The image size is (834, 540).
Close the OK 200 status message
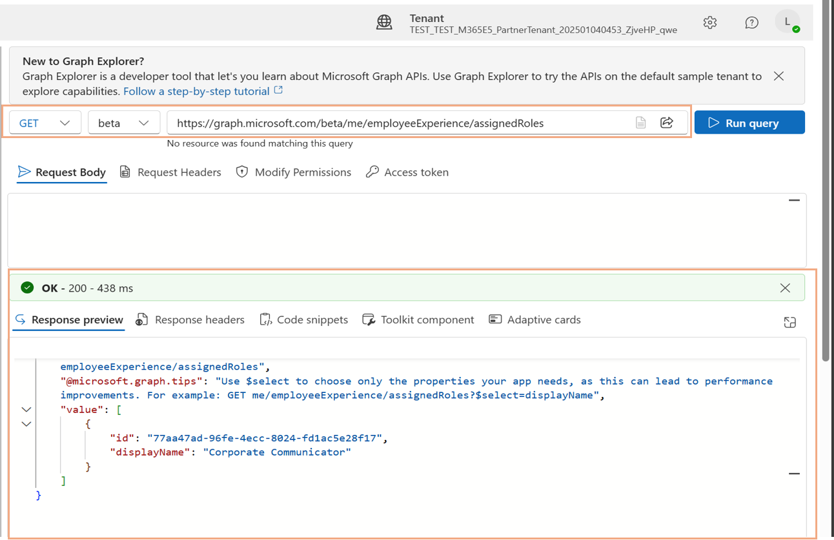[x=785, y=288]
